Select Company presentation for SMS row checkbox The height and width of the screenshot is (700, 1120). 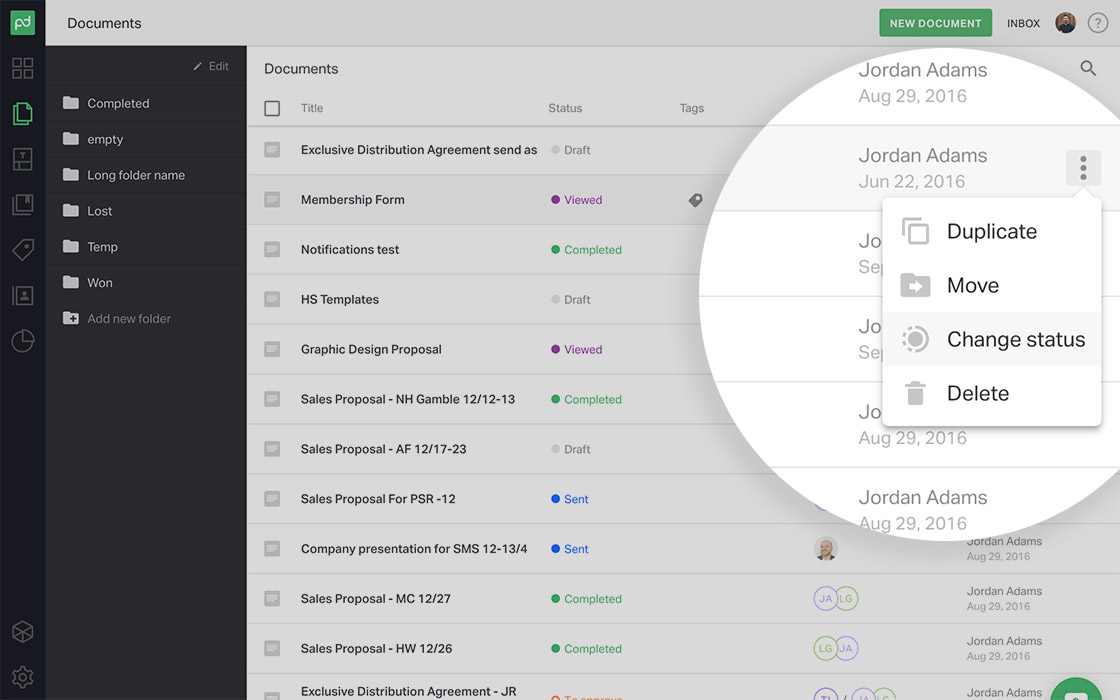pos(272,549)
